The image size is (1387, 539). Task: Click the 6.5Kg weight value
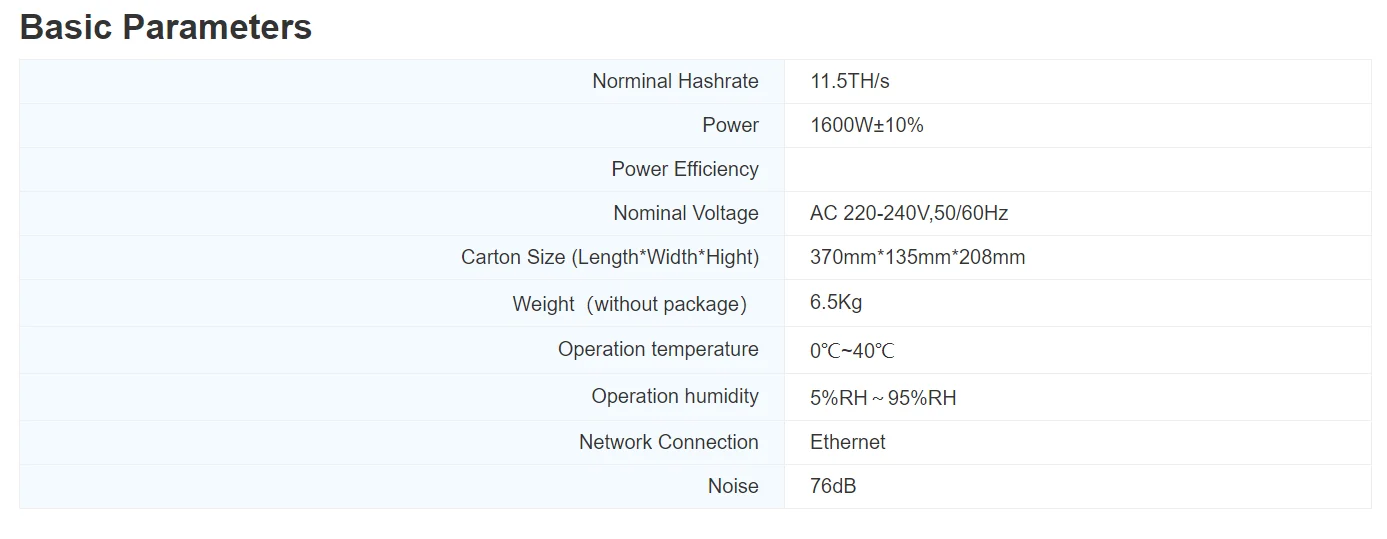[836, 302]
